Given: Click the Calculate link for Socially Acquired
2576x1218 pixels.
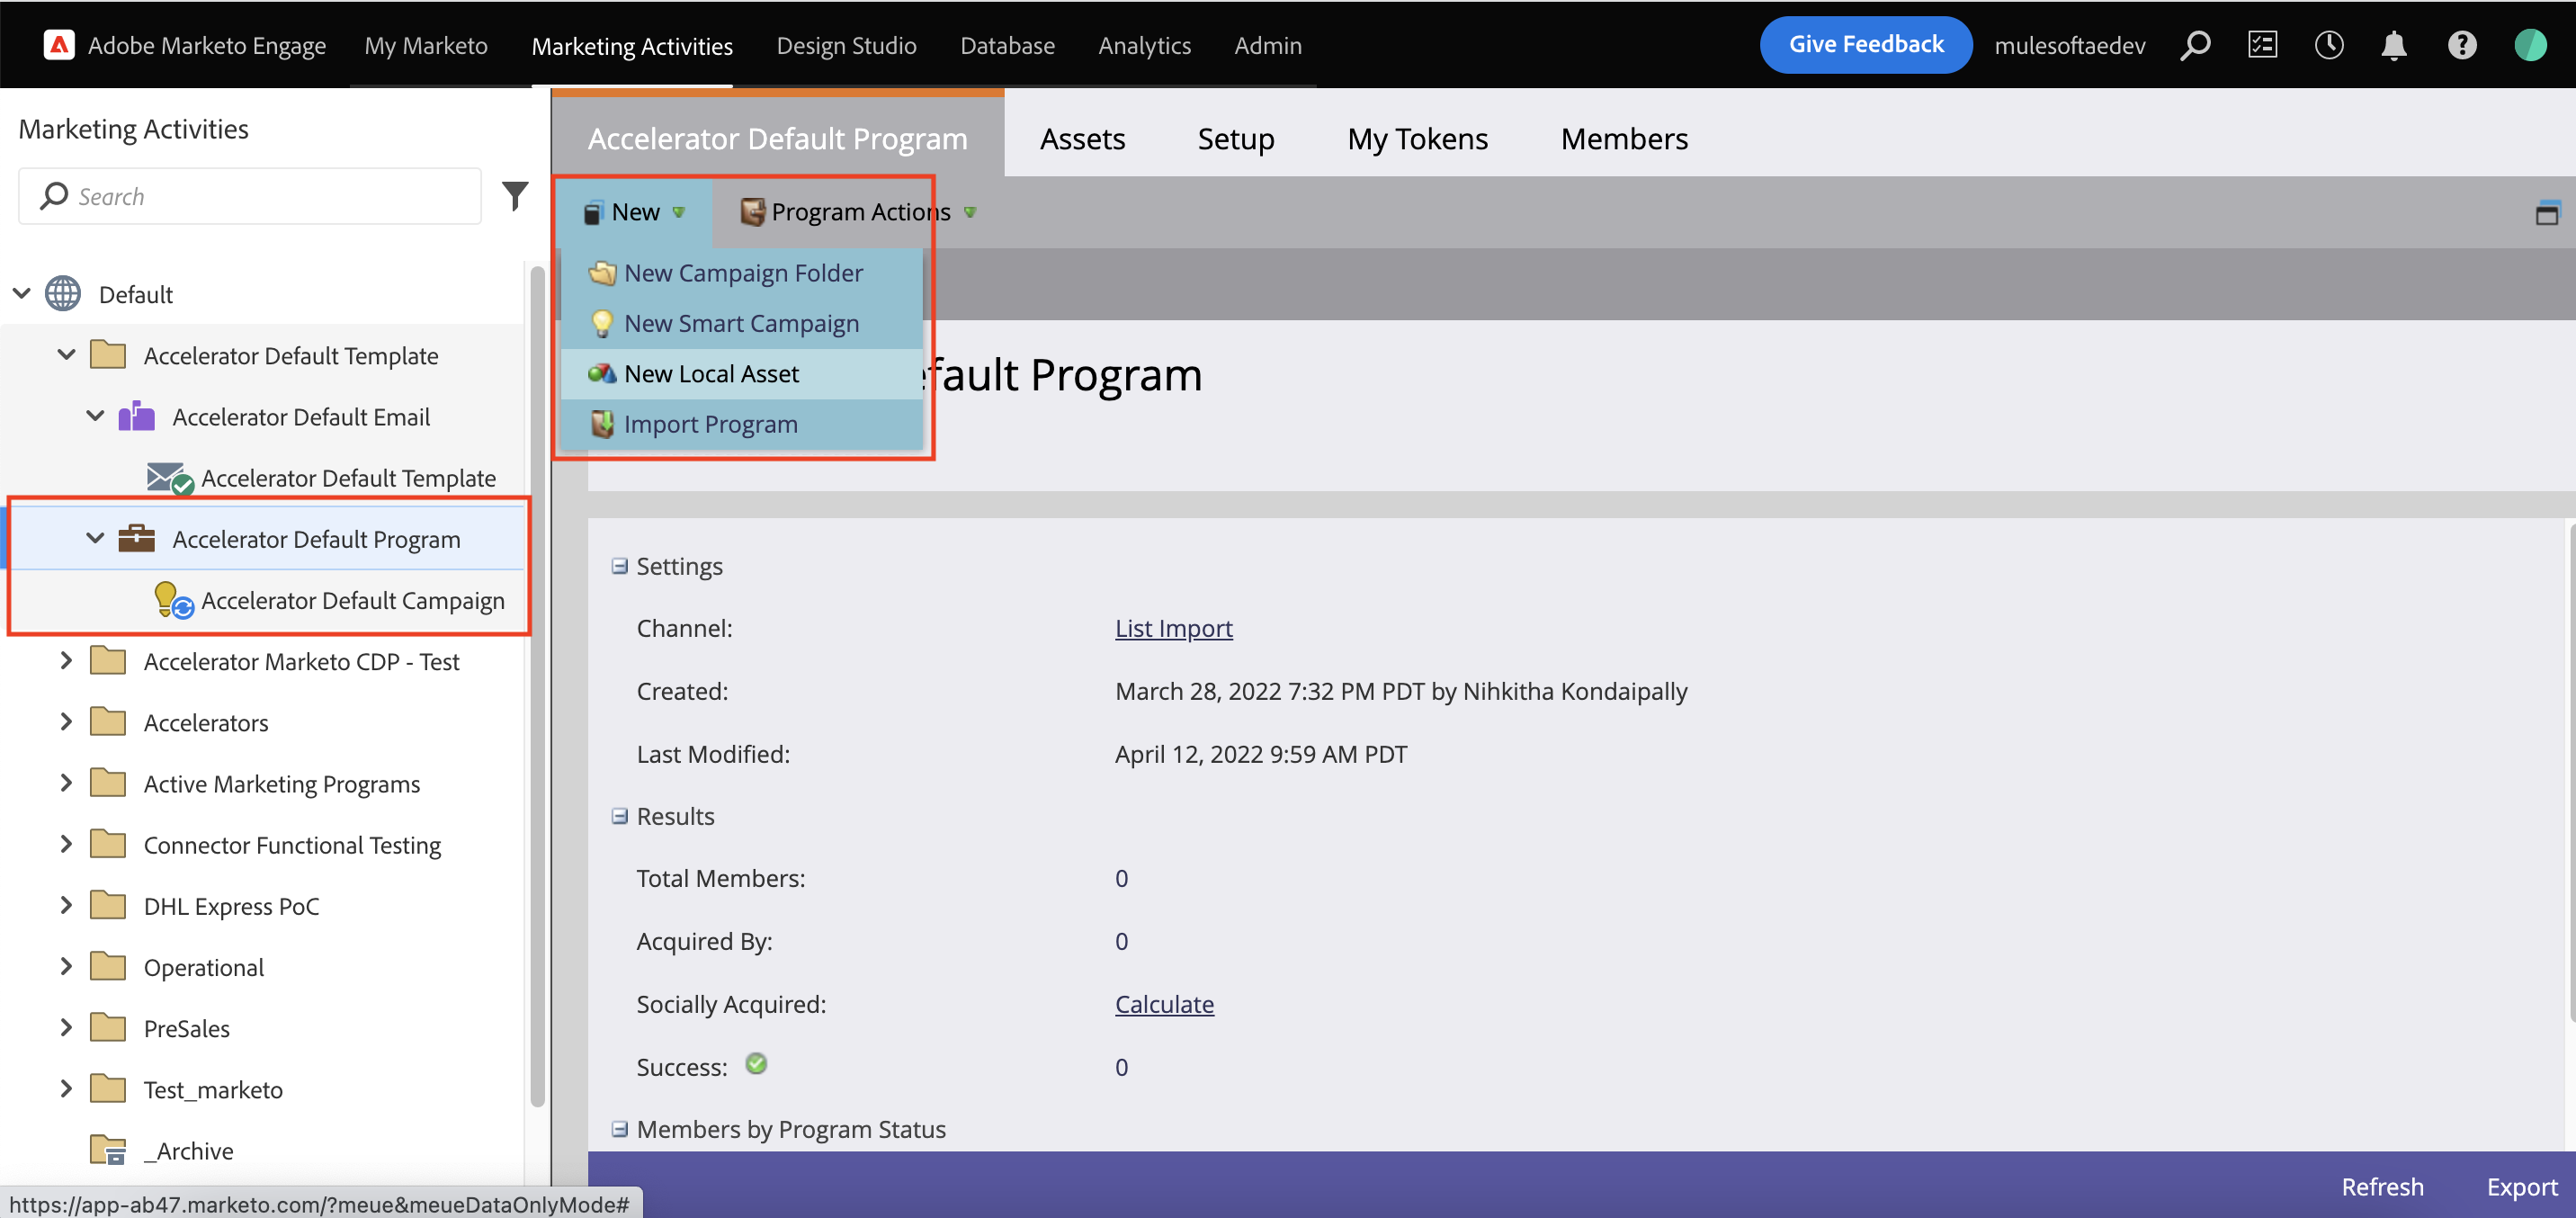Looking at the screenshot, I should [1164, 1004].
